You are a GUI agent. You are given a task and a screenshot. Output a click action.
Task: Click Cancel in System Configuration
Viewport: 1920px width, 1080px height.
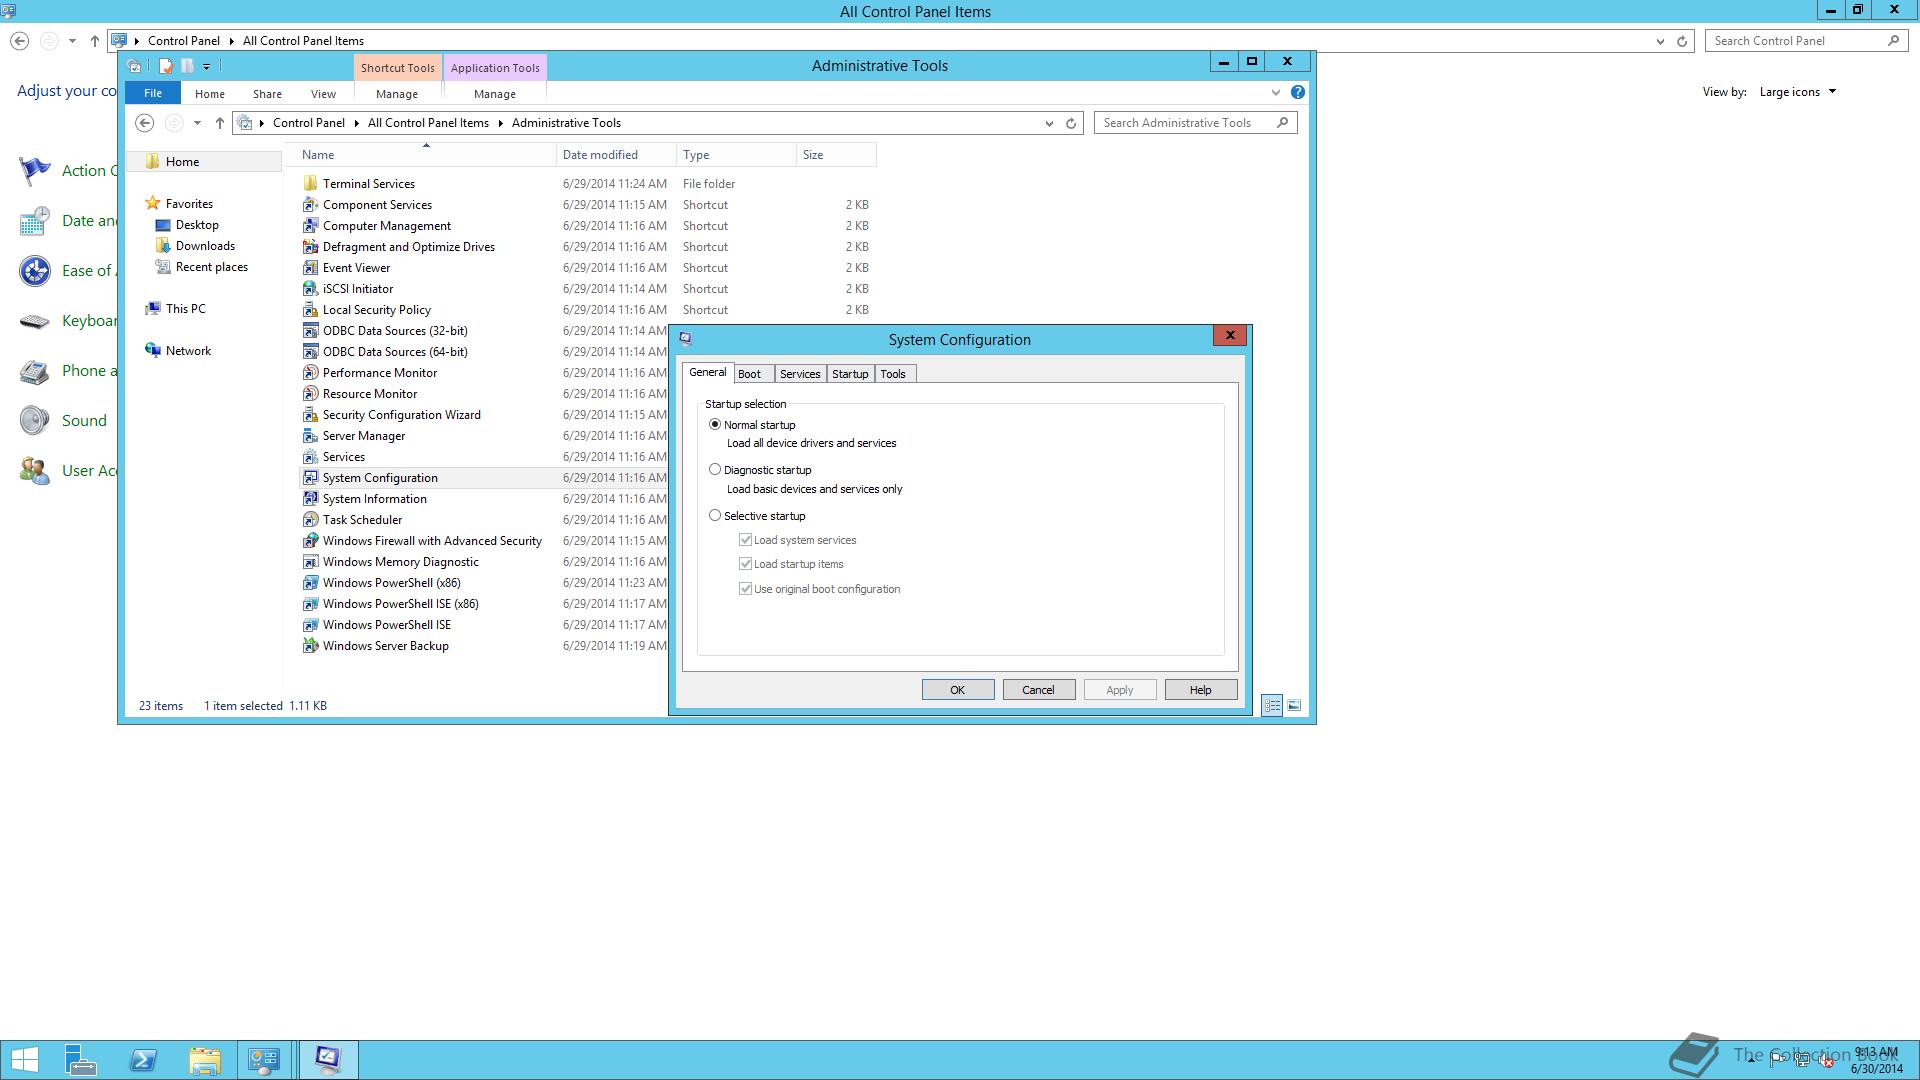pyautogui.click(x=1038, y=690)
